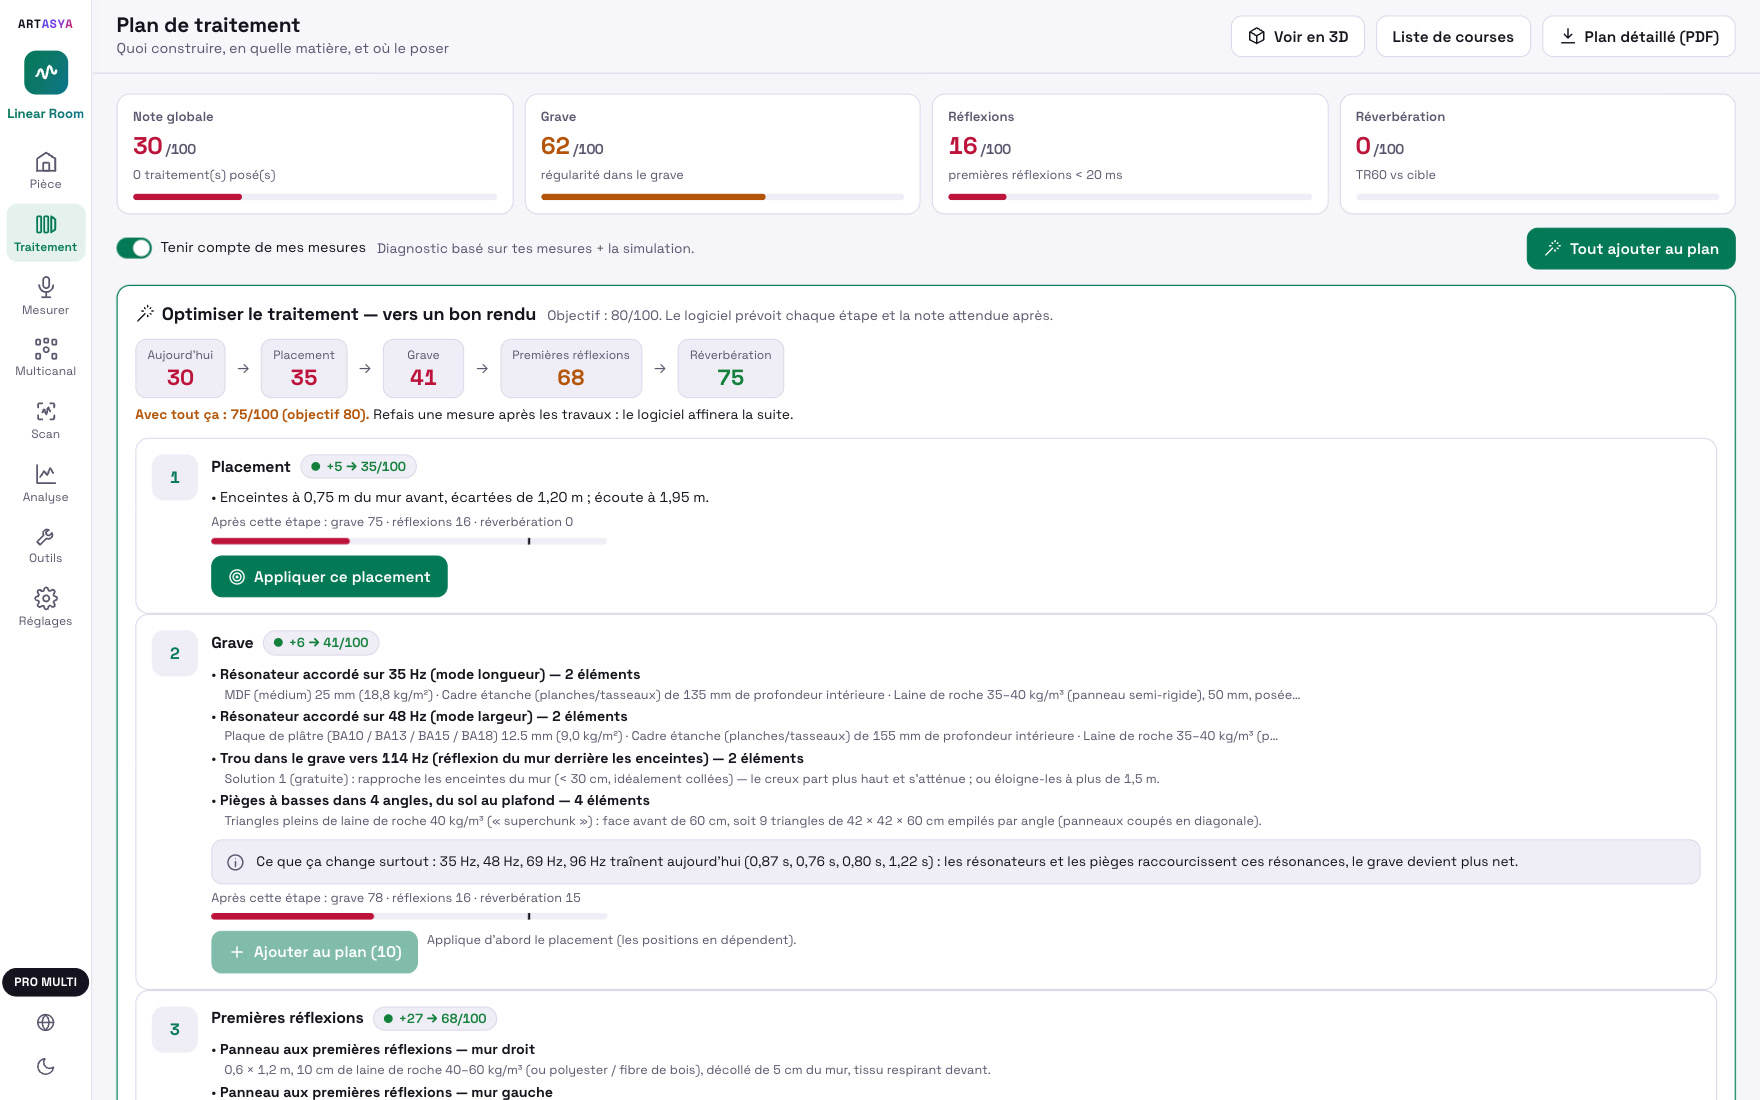This screenshot has width=1760, height=1100.
Task: Click the +6 → 41/100 badge
Action: [x=321, y=643]
